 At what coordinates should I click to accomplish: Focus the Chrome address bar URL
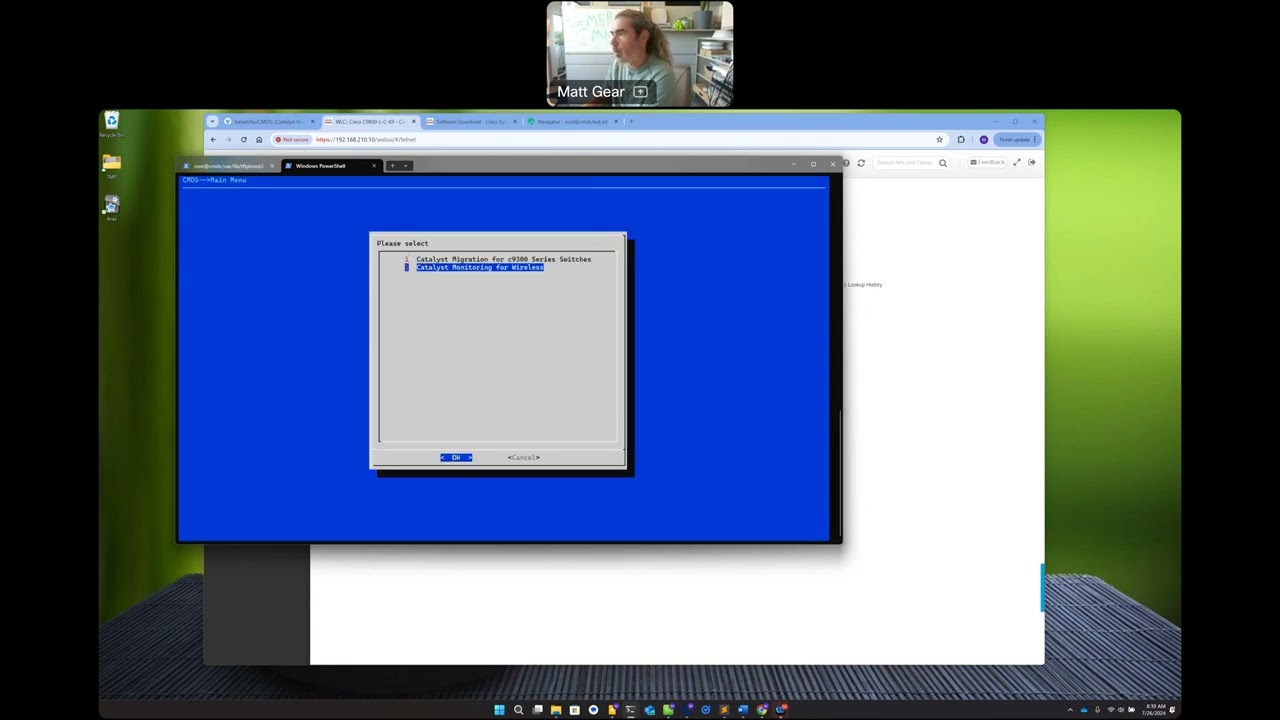click(x=366, y=140)
